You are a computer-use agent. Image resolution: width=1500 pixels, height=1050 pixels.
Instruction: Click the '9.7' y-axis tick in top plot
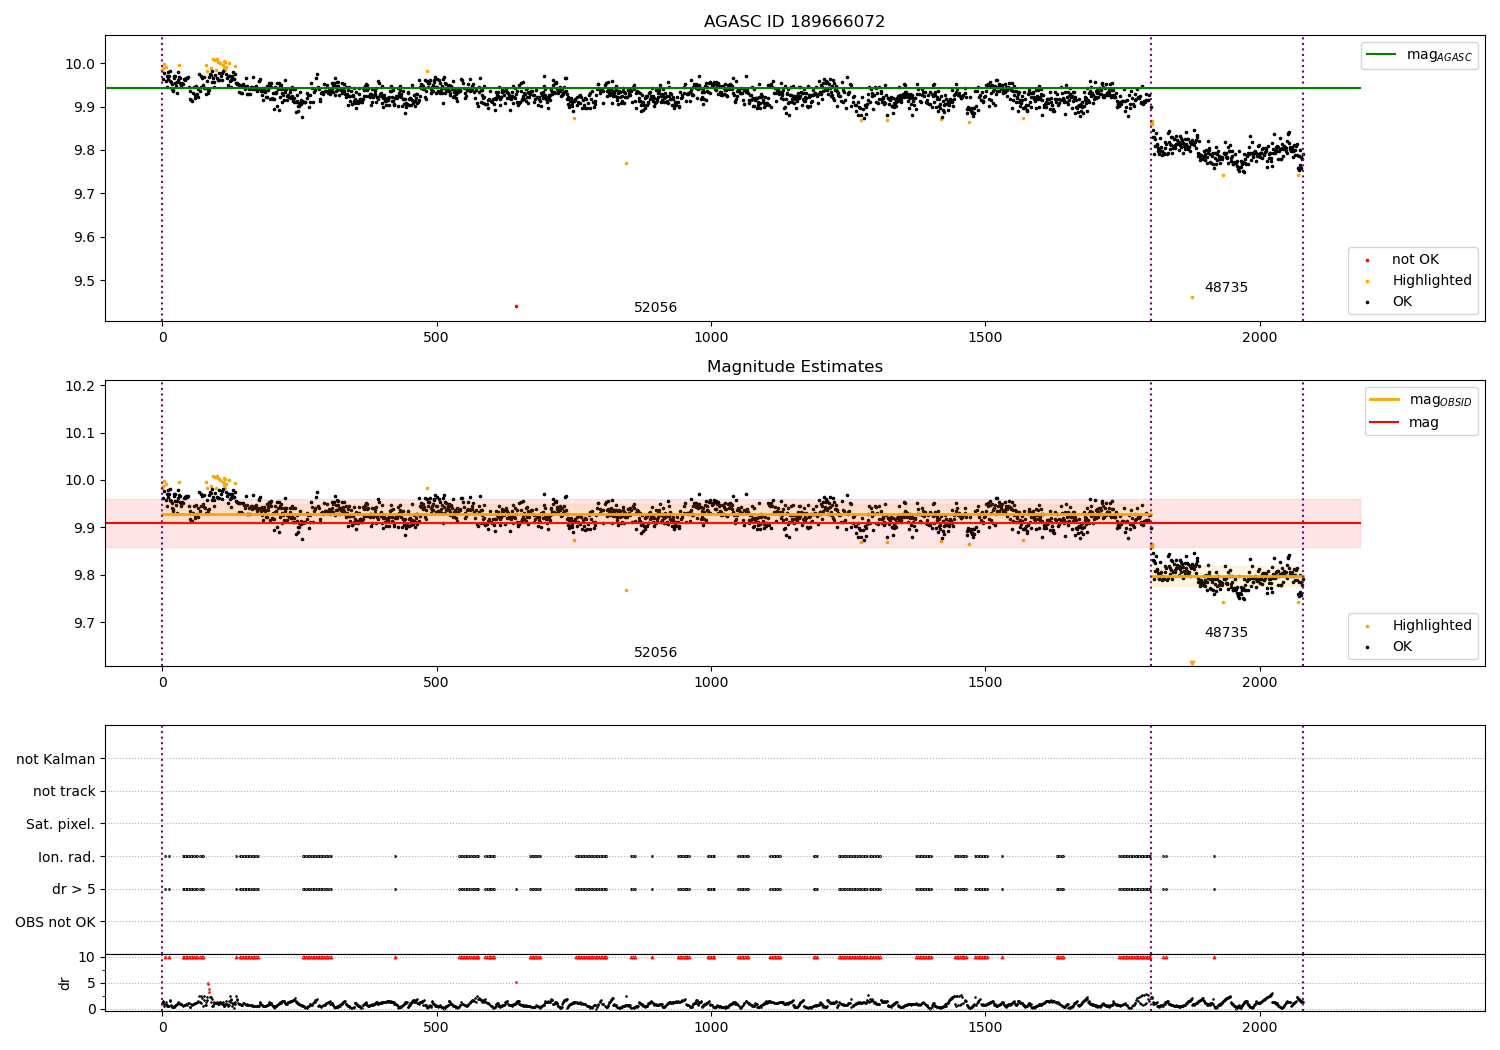pyautogui.click(x=84, y=194)
